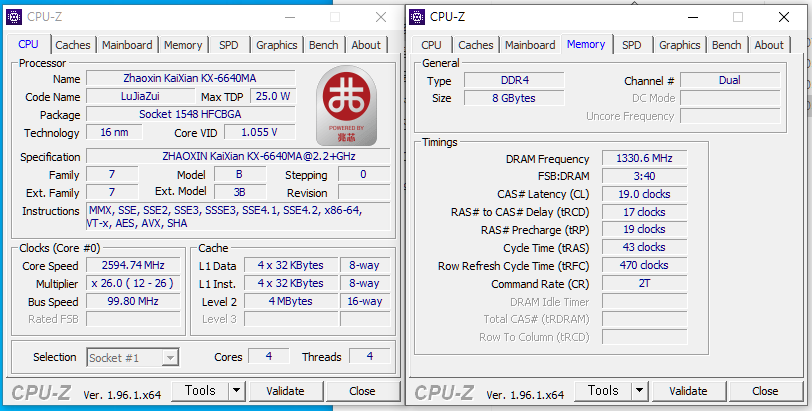Screen dimensions: 812x411
Task: Close the right CPU-Z window with X
Action: (784, 17)
